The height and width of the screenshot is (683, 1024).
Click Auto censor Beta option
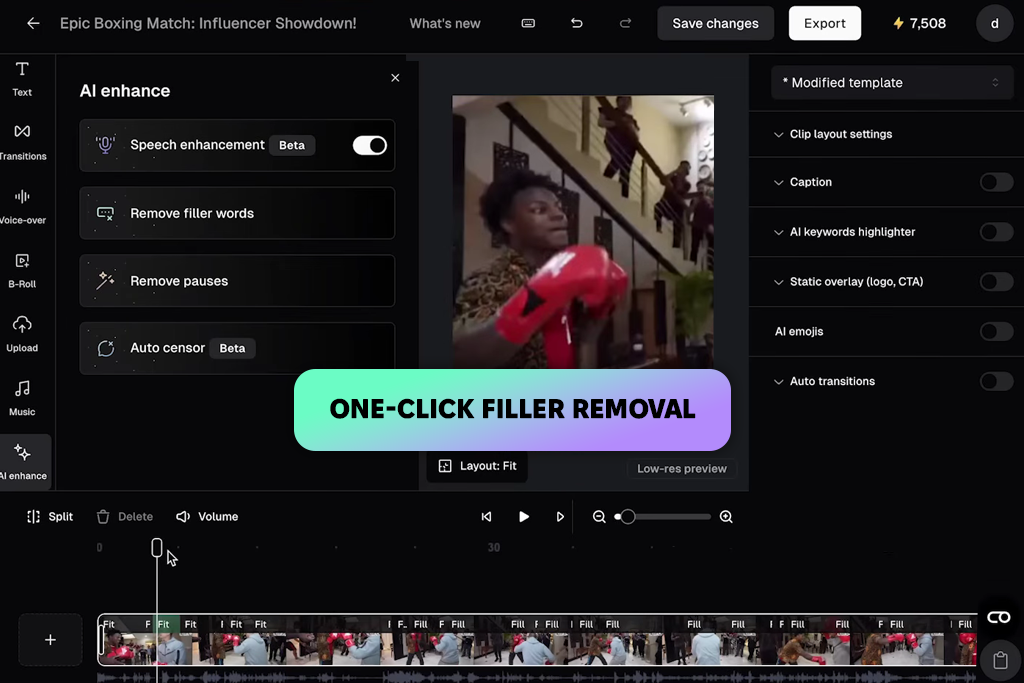pos(237,348)
